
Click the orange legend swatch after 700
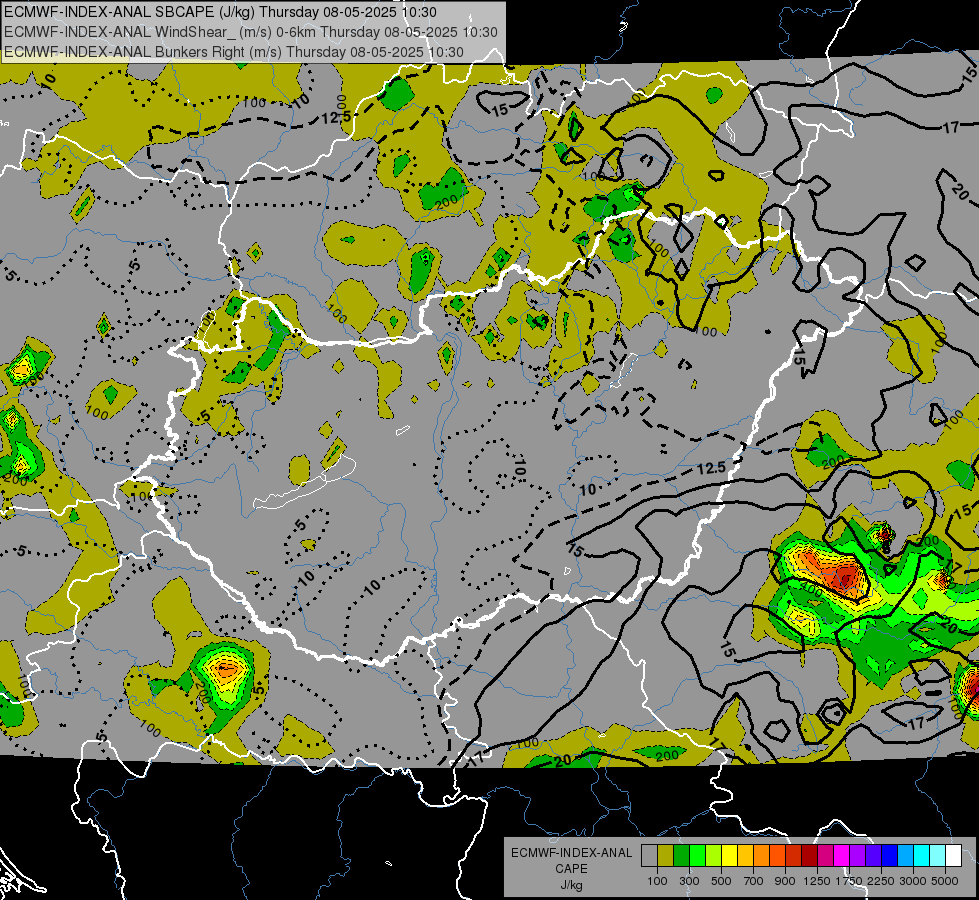761,856
